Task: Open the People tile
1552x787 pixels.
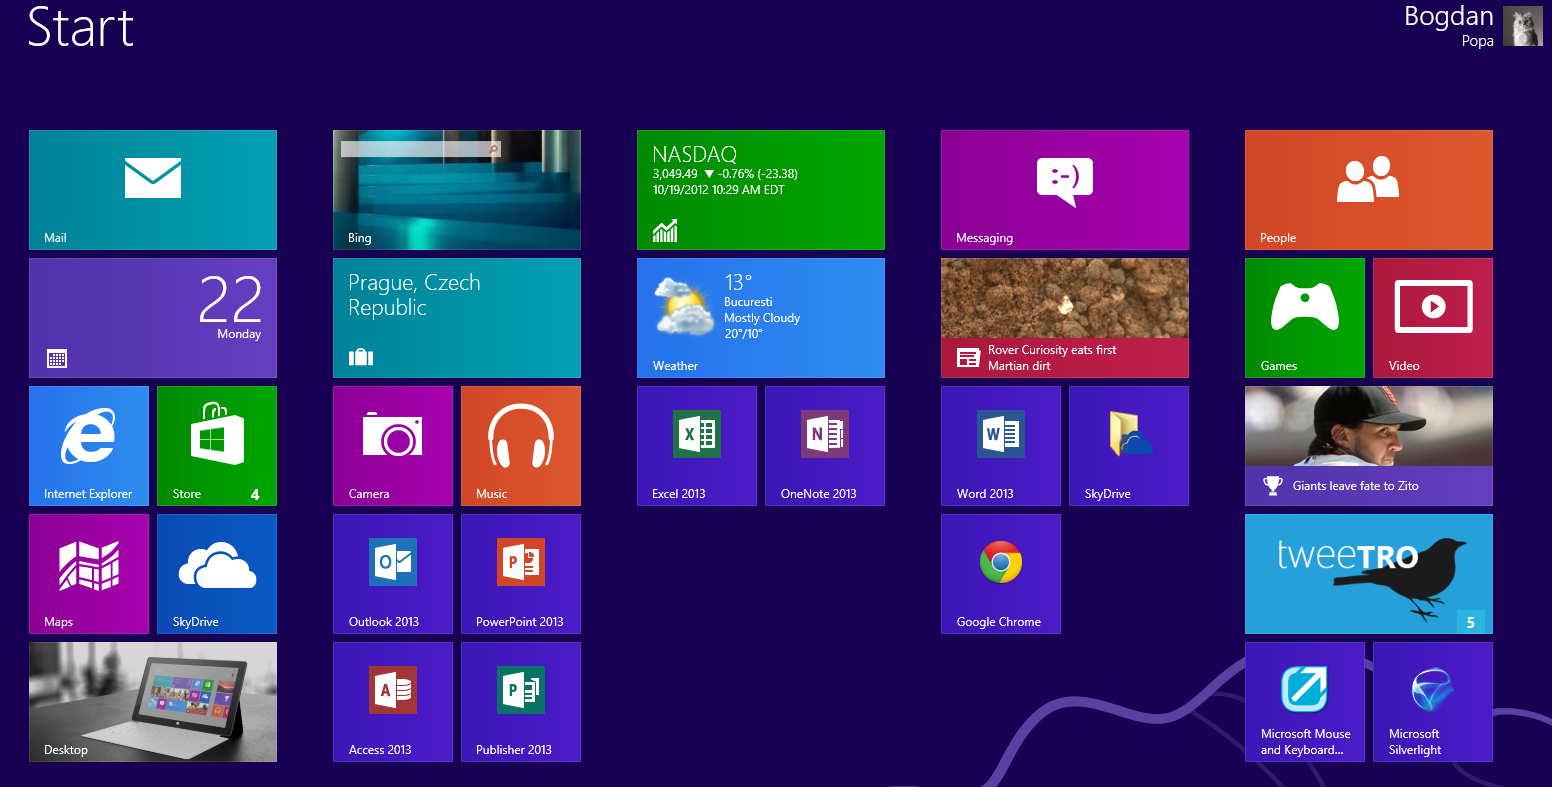Action: tap(1369, 190)
